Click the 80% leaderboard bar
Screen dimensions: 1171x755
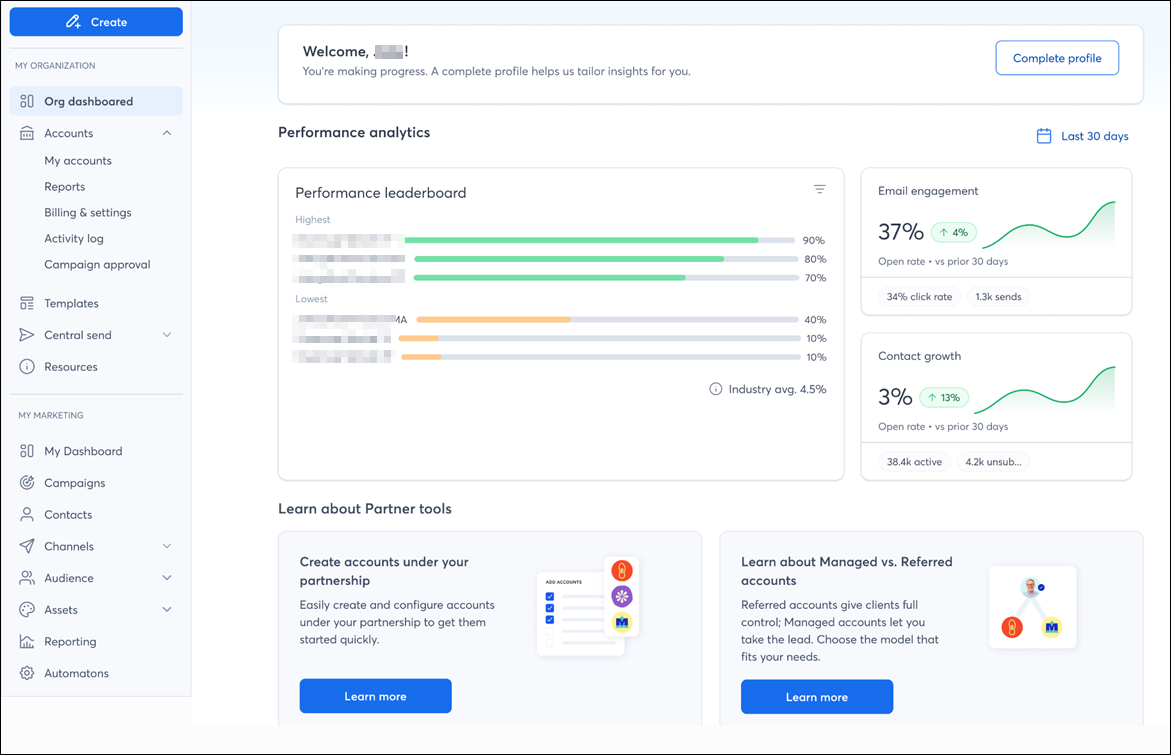pos(606,259)
